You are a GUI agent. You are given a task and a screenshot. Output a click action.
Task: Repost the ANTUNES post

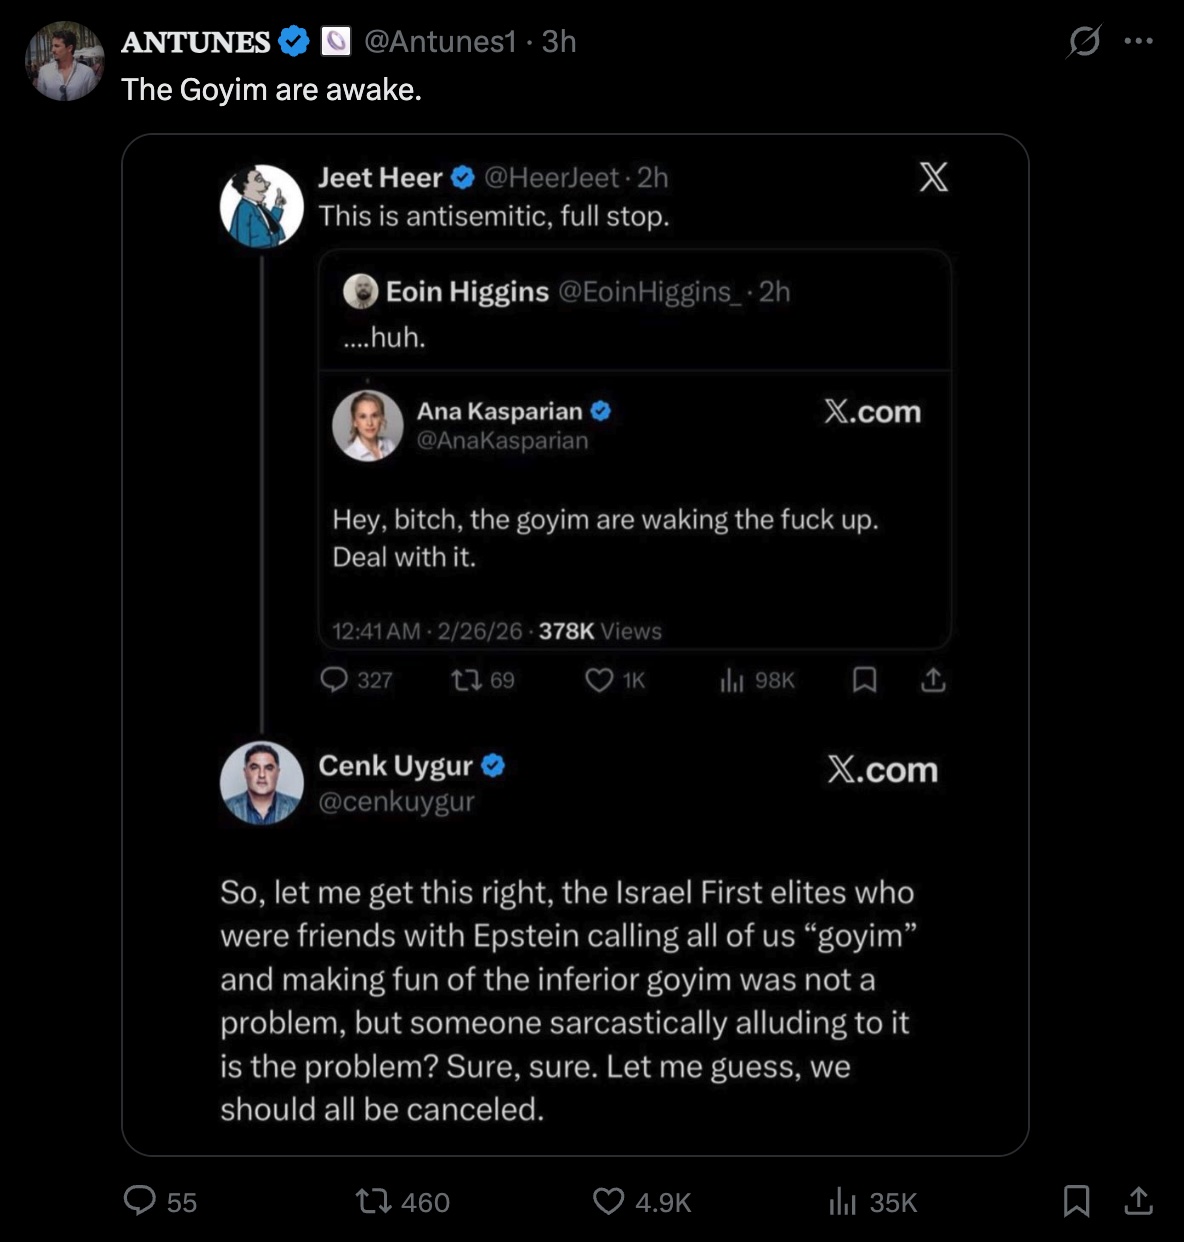pyautogui.click(x=375, y=1200)
